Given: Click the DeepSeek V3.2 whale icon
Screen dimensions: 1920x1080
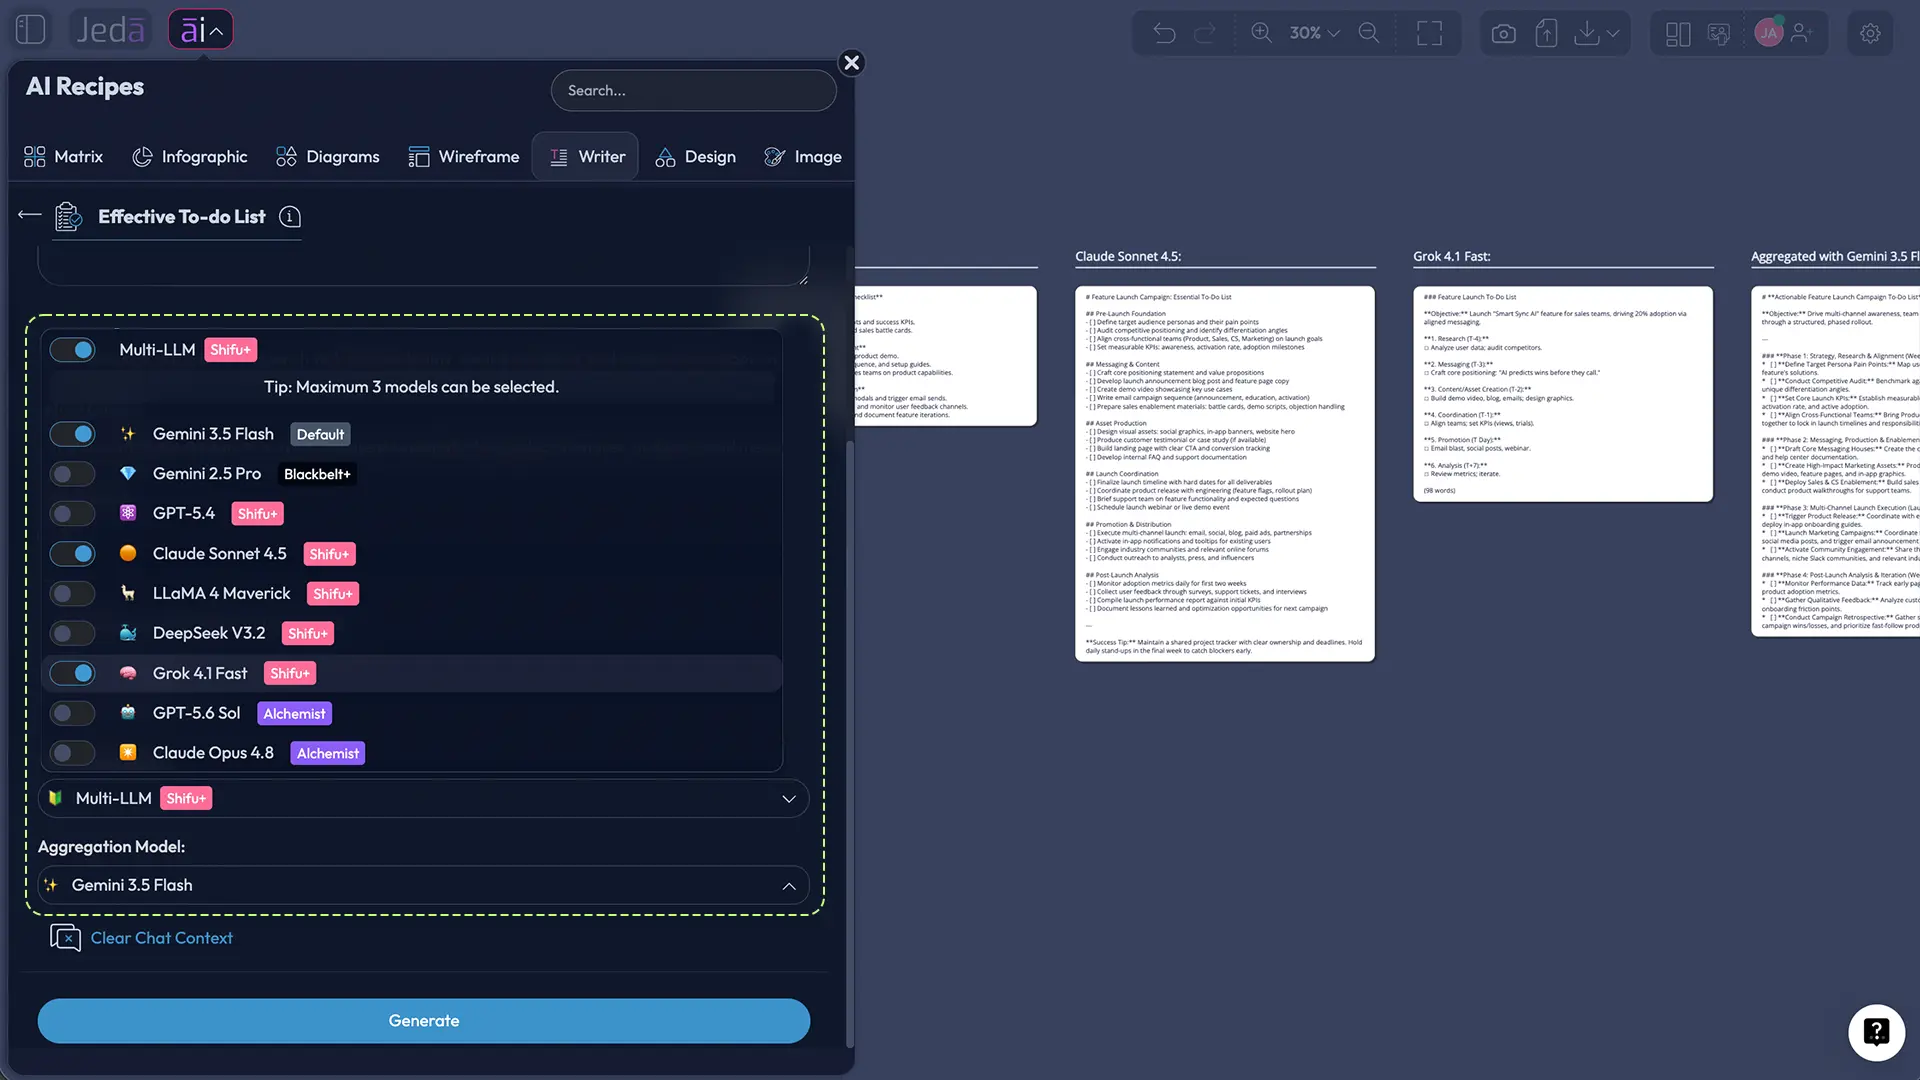Looking at the screenshot, I should [128, 633].
